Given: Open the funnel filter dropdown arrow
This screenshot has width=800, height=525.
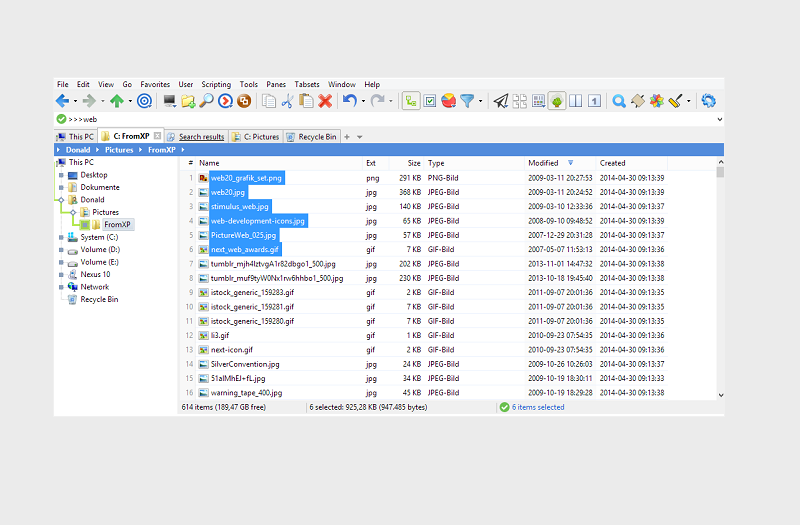Looking at the screenshot, I should (x=481, y=101).
